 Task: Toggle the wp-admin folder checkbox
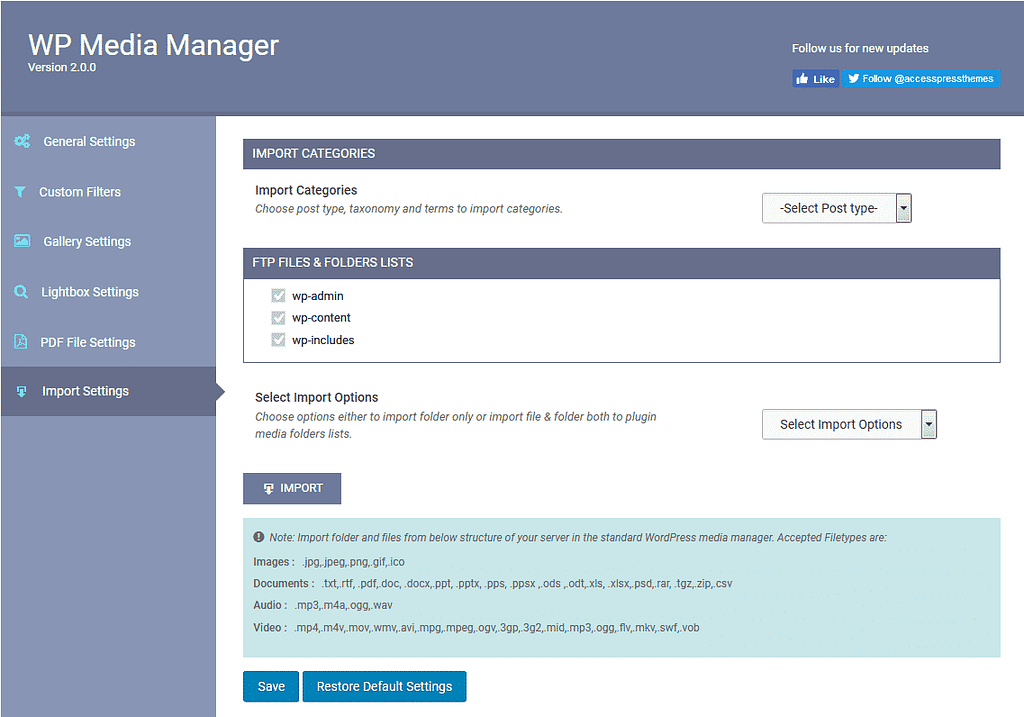point(278,296)
